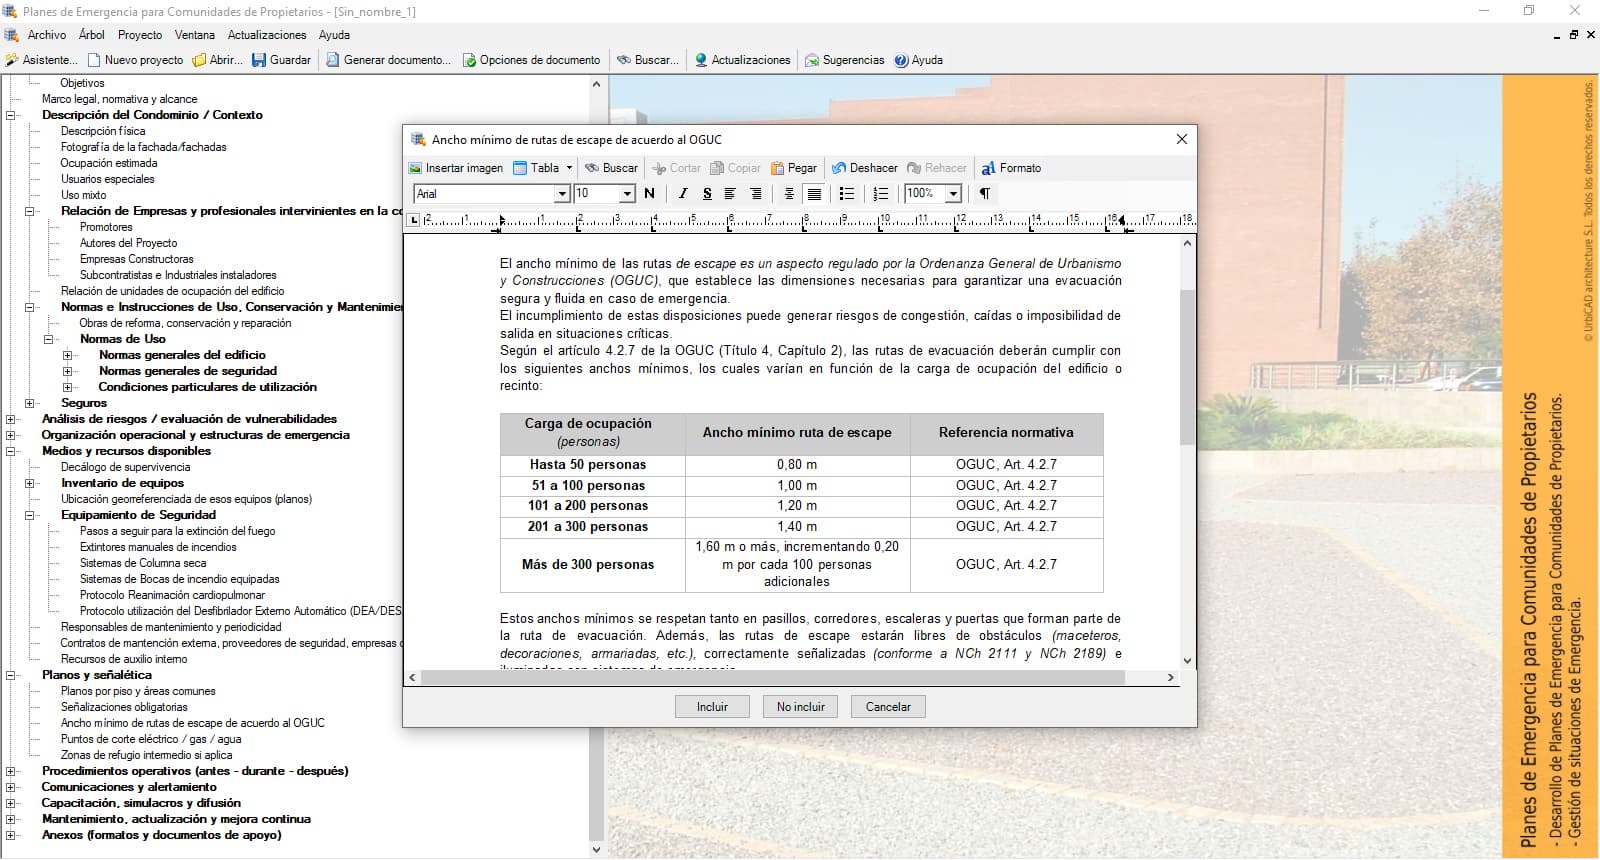Toggle bold (N) text formatting
Viewport: 1600px width, 860px height.
tap(649, 194)
